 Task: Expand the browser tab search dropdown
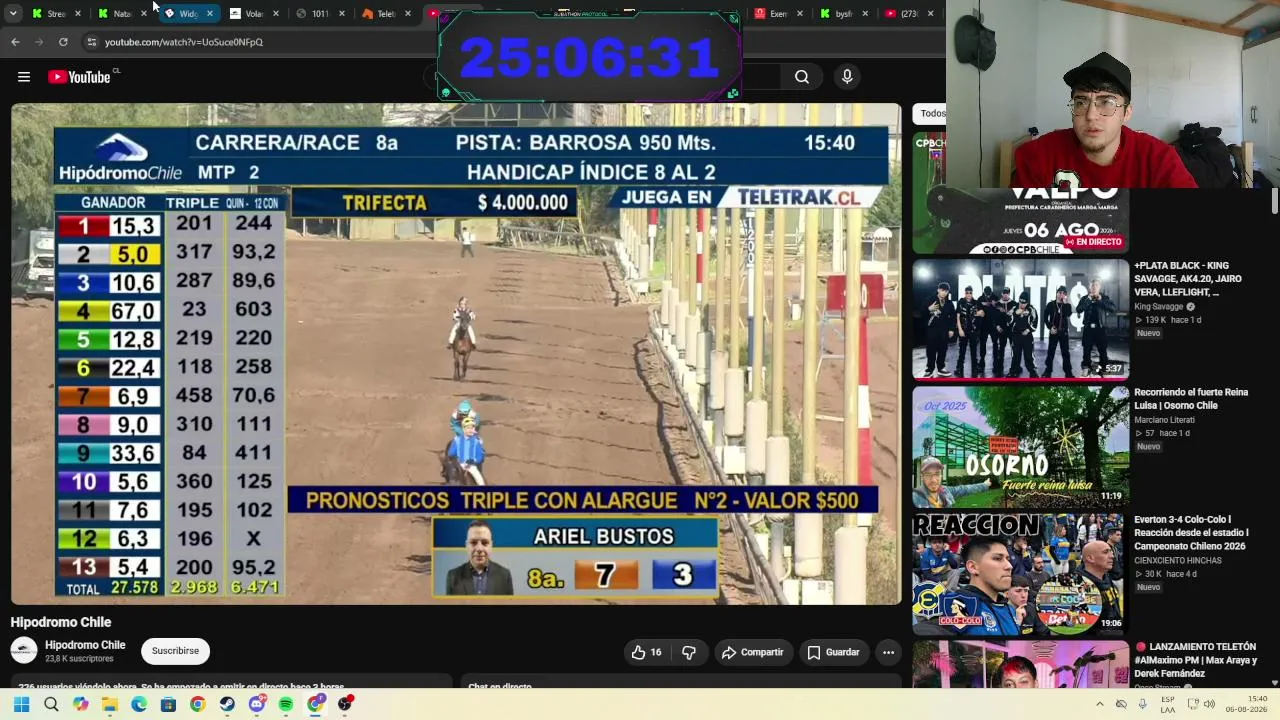[x=13, y=14]
